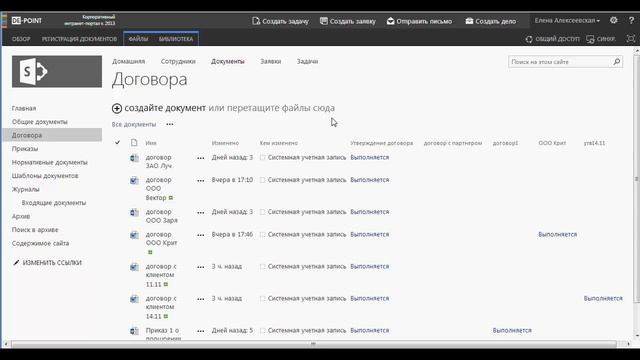Open the settings gear menu
The image size is (640, 360).
[613, 20]
